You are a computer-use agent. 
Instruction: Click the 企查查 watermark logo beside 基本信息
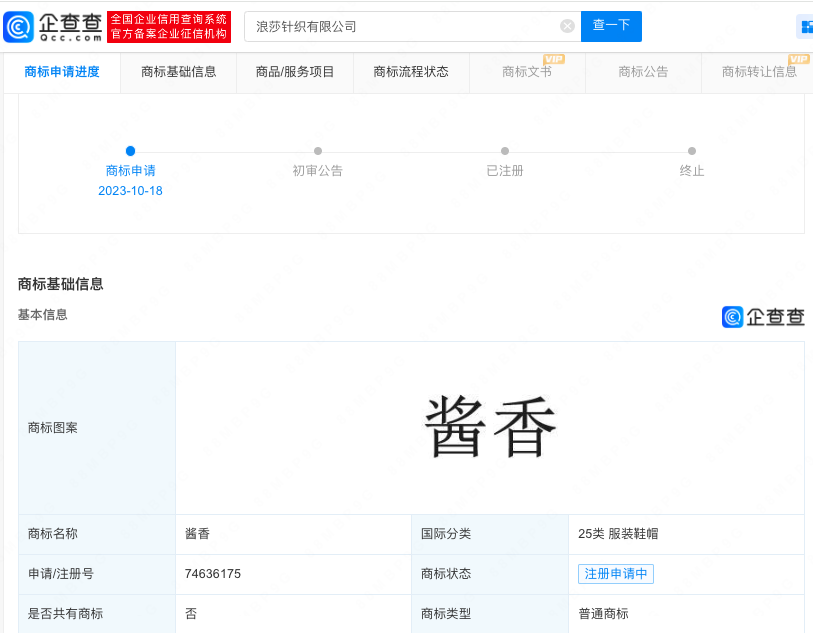(x=763, y=317)
